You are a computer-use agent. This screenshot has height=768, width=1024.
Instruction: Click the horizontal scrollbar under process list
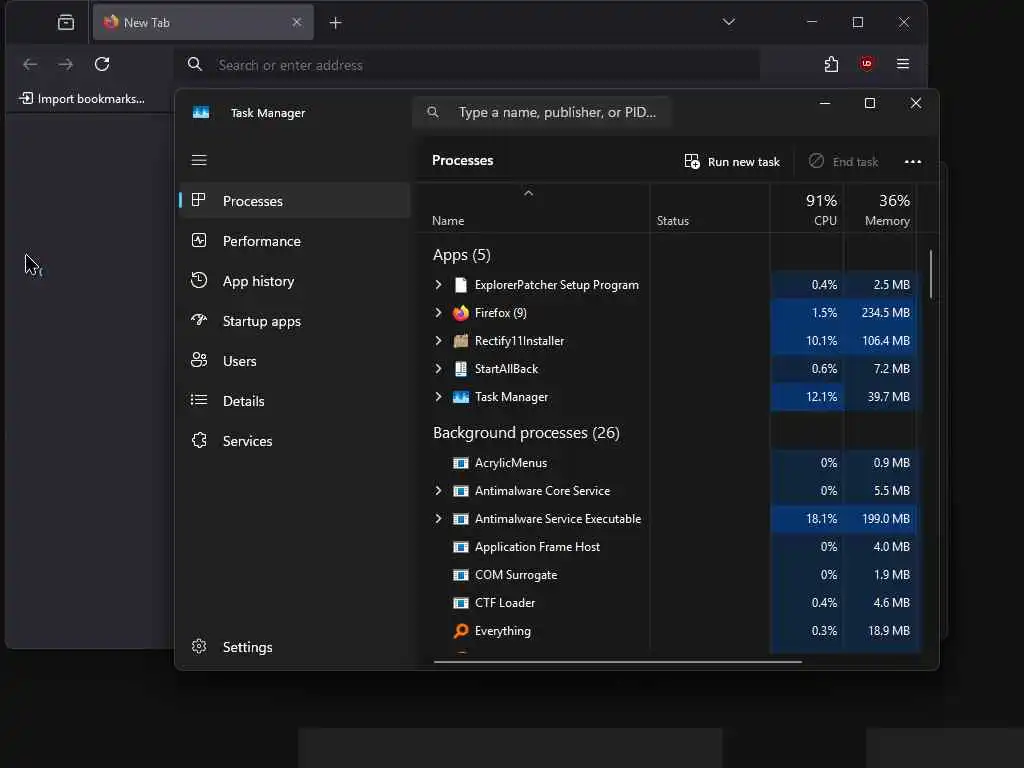pyautogui.click(x=617, y=662)
